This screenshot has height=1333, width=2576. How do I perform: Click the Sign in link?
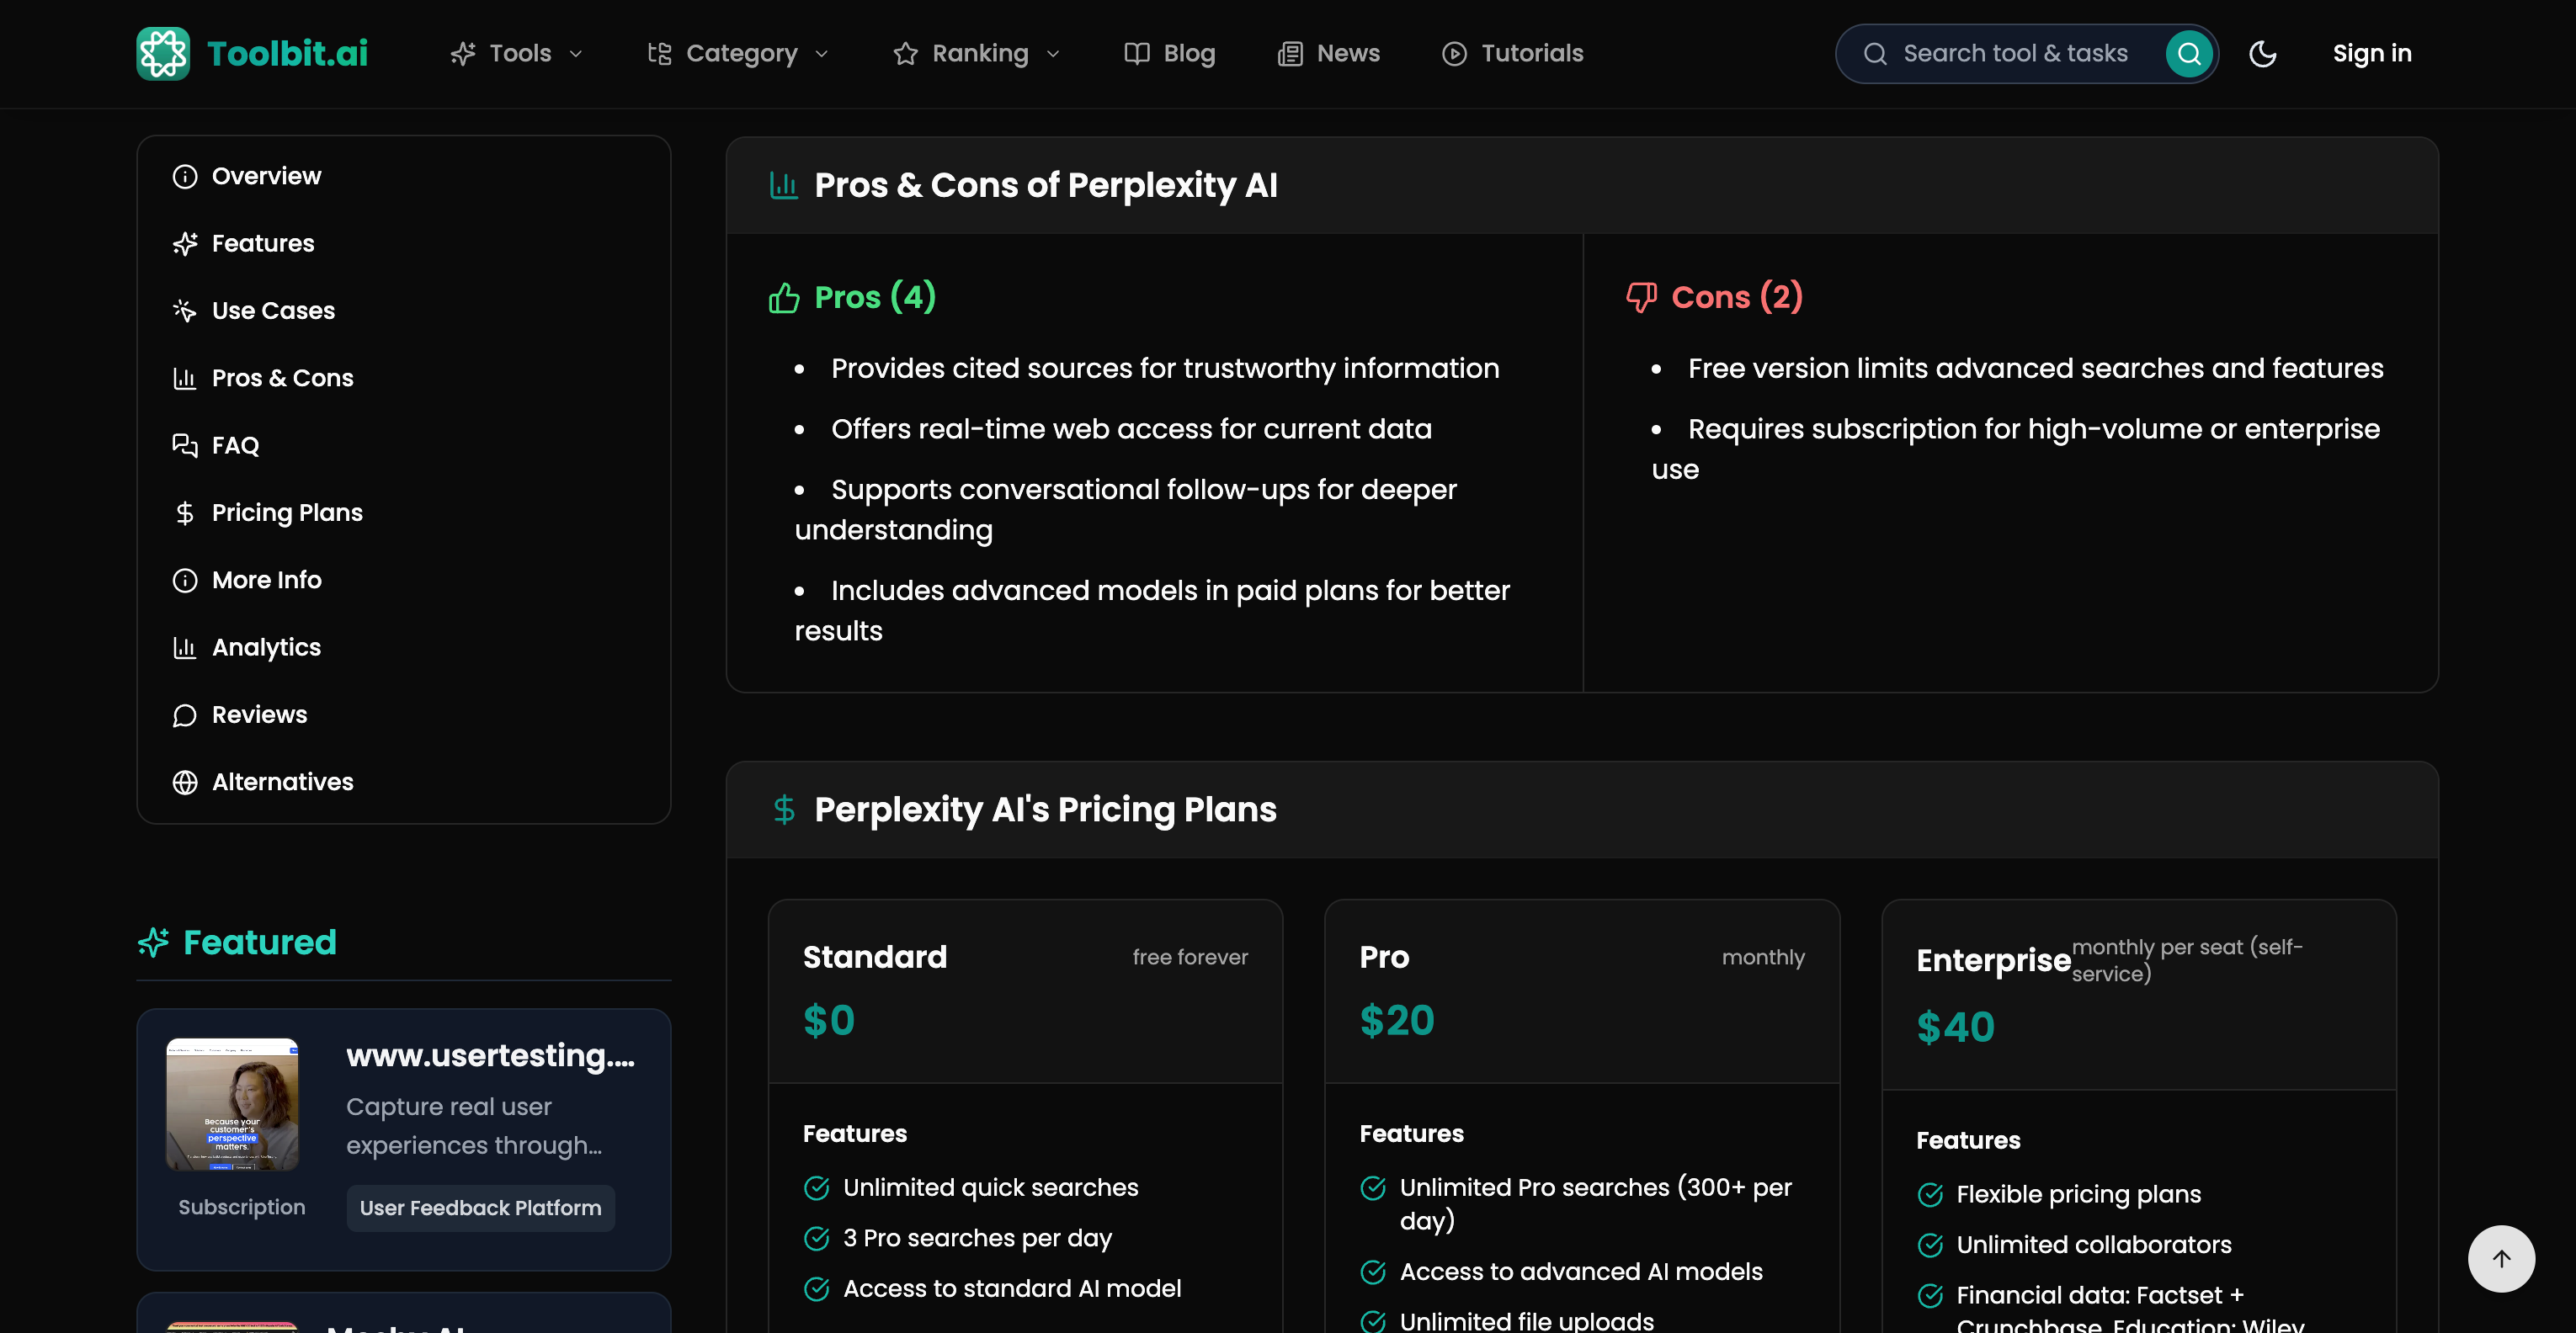click(x=2371, y=53)
